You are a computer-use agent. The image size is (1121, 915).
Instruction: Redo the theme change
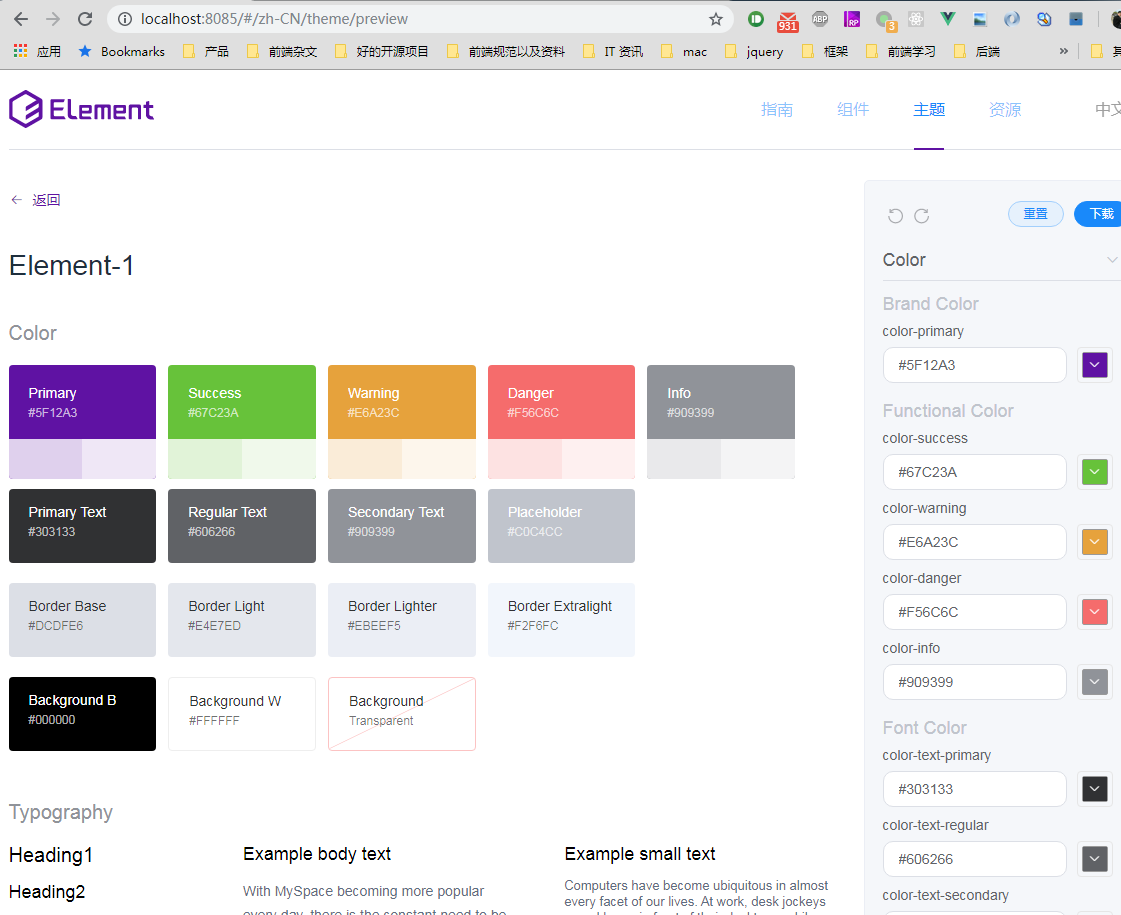tap(922, 216)
